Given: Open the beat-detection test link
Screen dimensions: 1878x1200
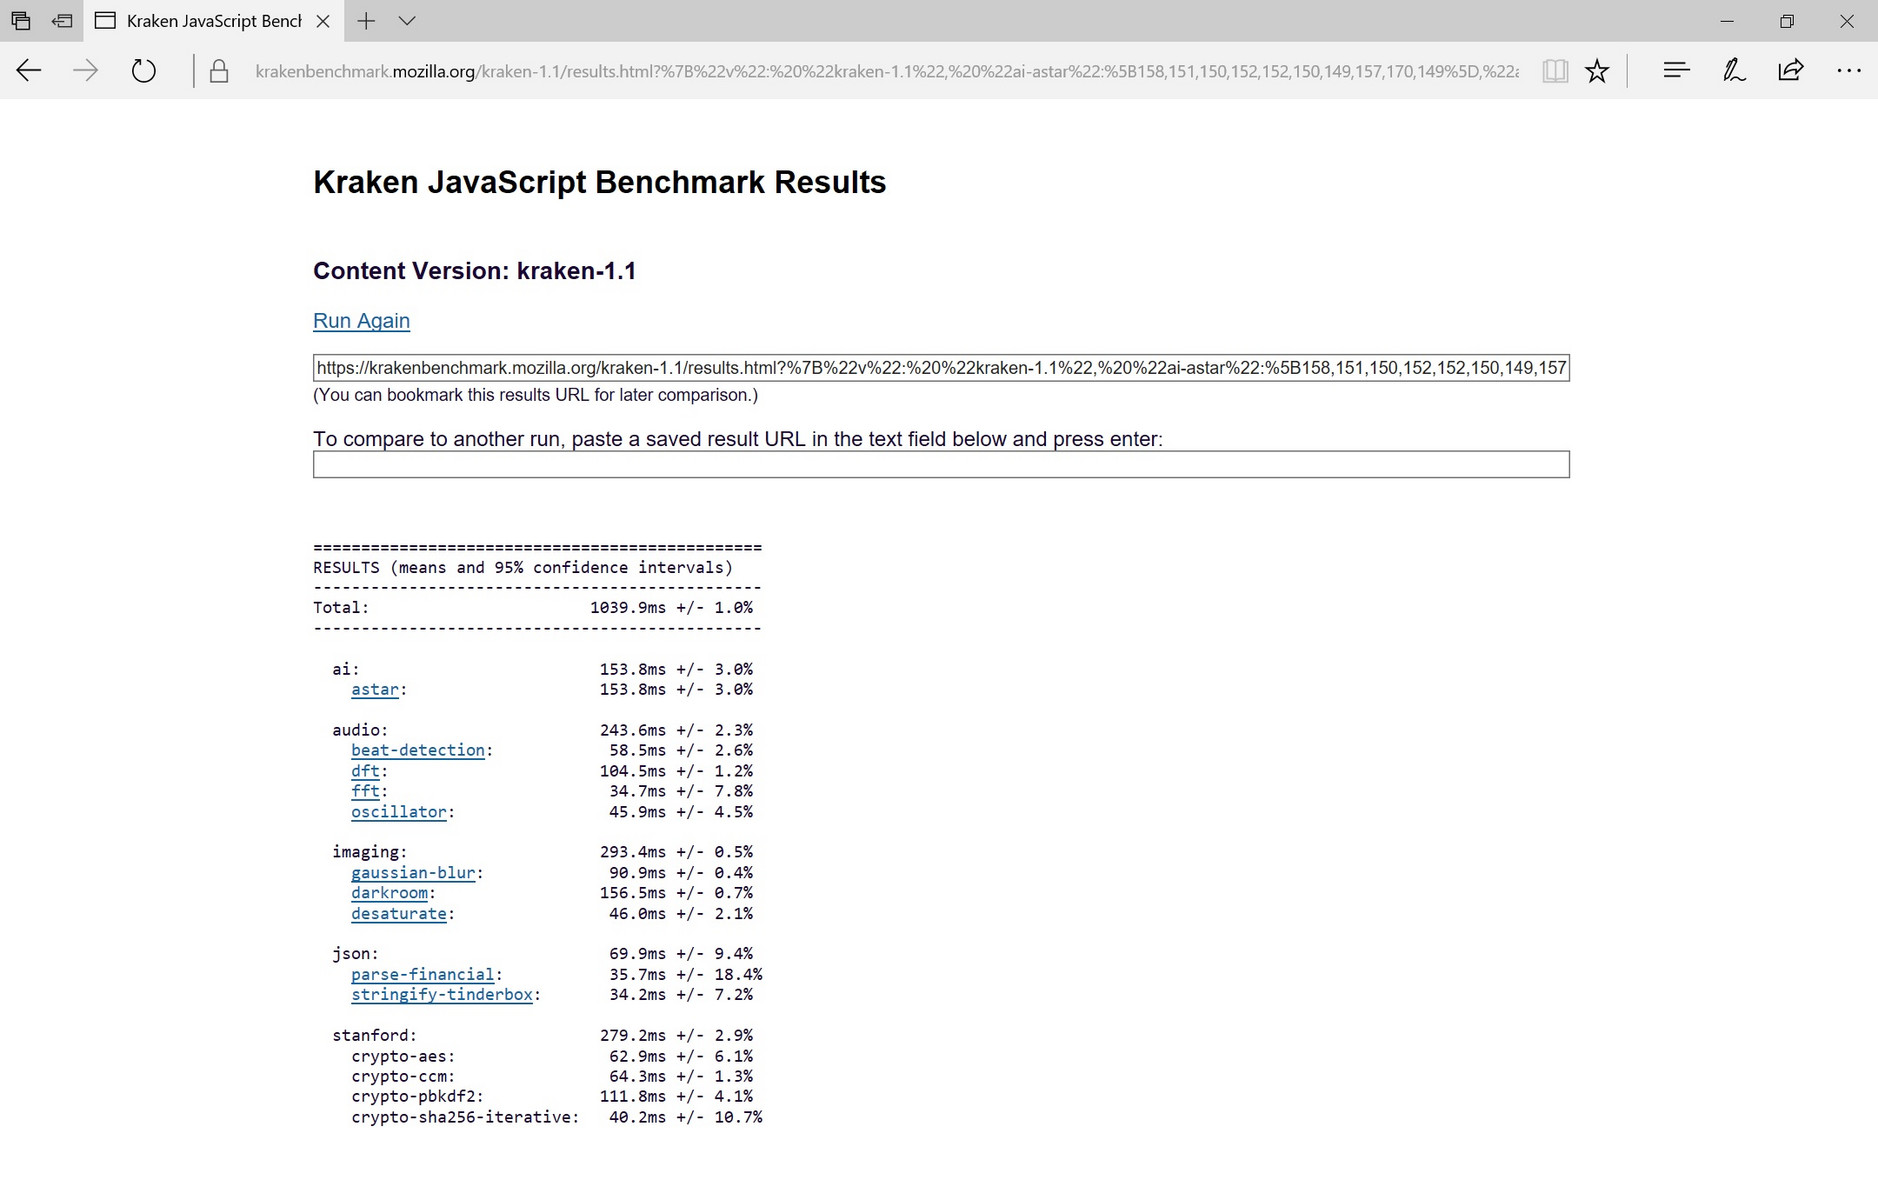Looking at the screenshot, I should (x=418, y=750).
